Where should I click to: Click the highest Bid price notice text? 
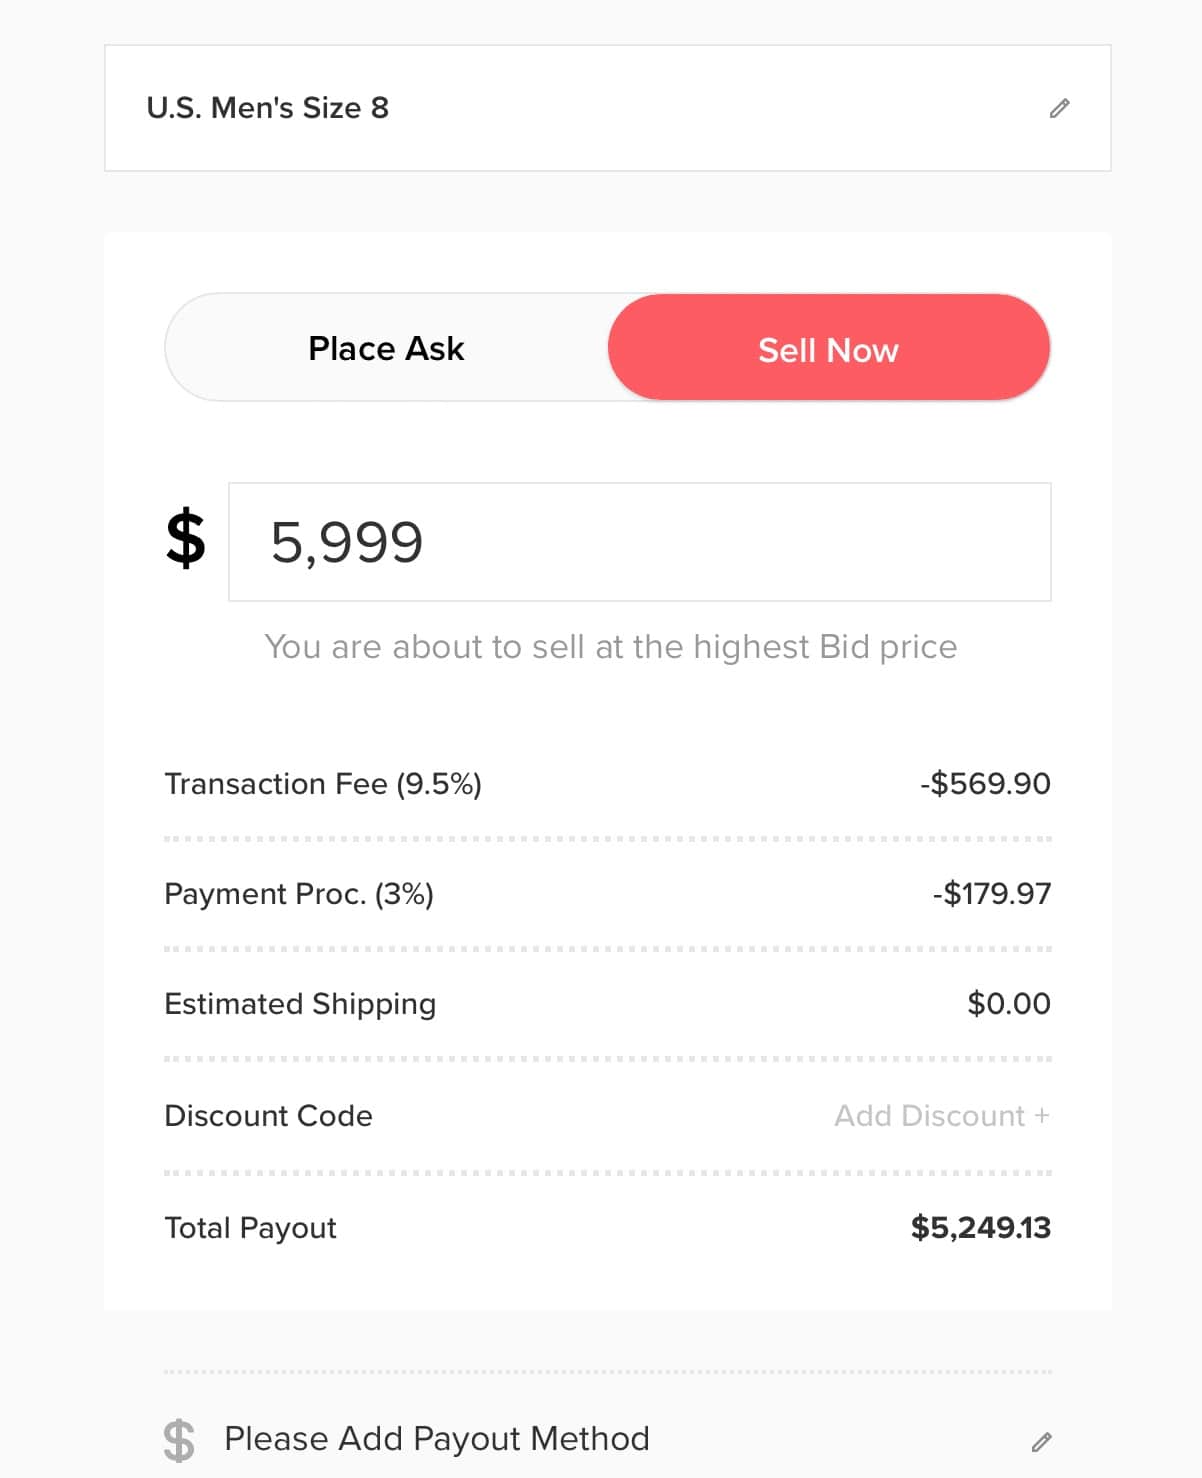610,647
